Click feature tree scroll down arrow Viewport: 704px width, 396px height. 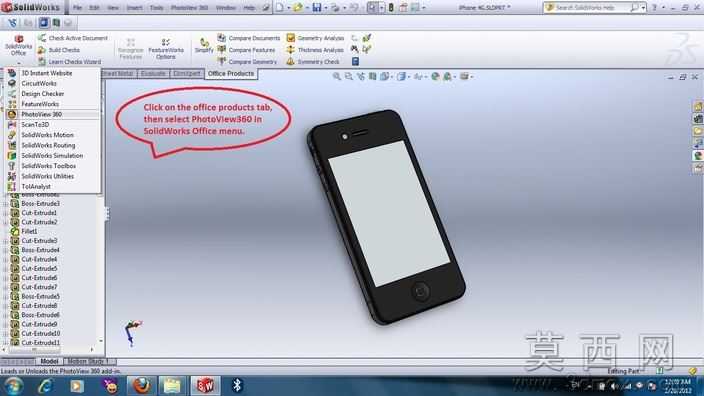click(x=101, y=341)
